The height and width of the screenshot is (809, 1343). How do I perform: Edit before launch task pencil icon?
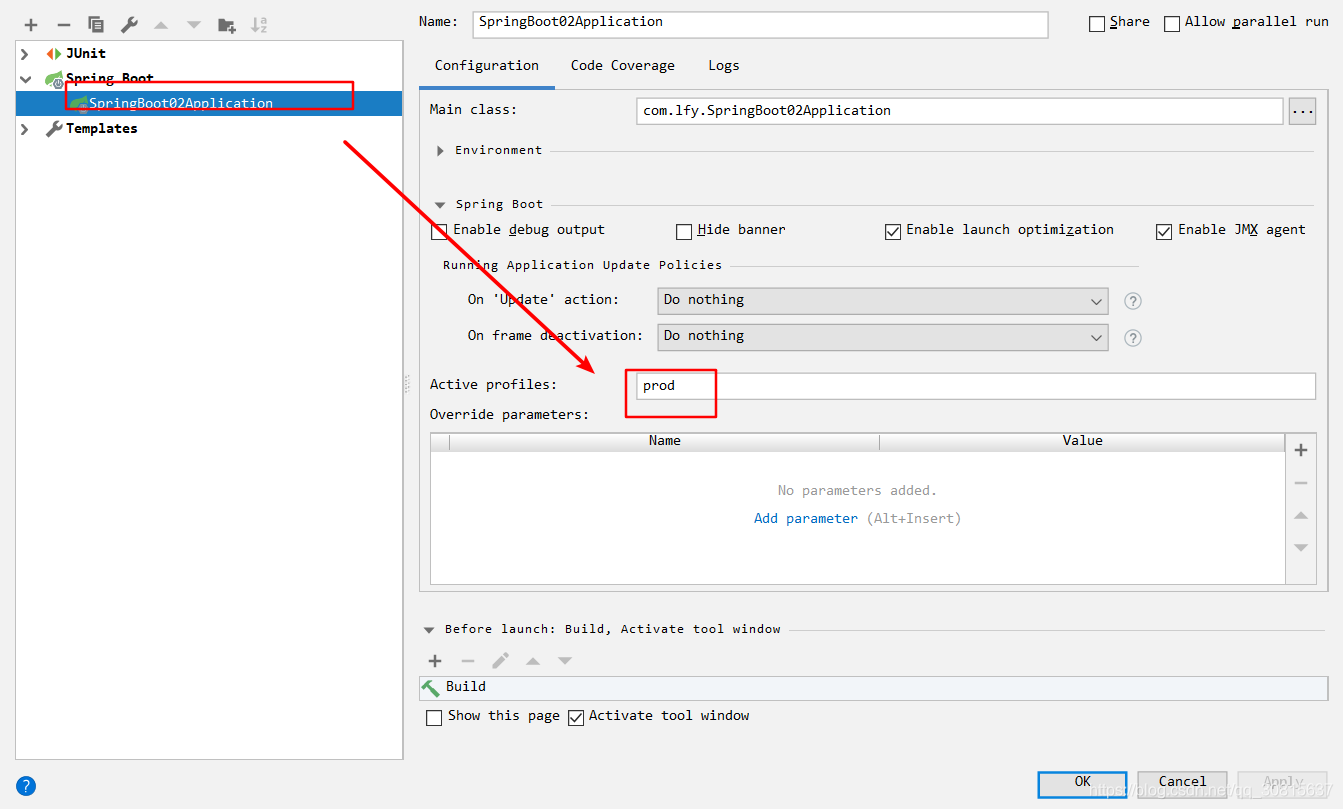coord(500,660)
